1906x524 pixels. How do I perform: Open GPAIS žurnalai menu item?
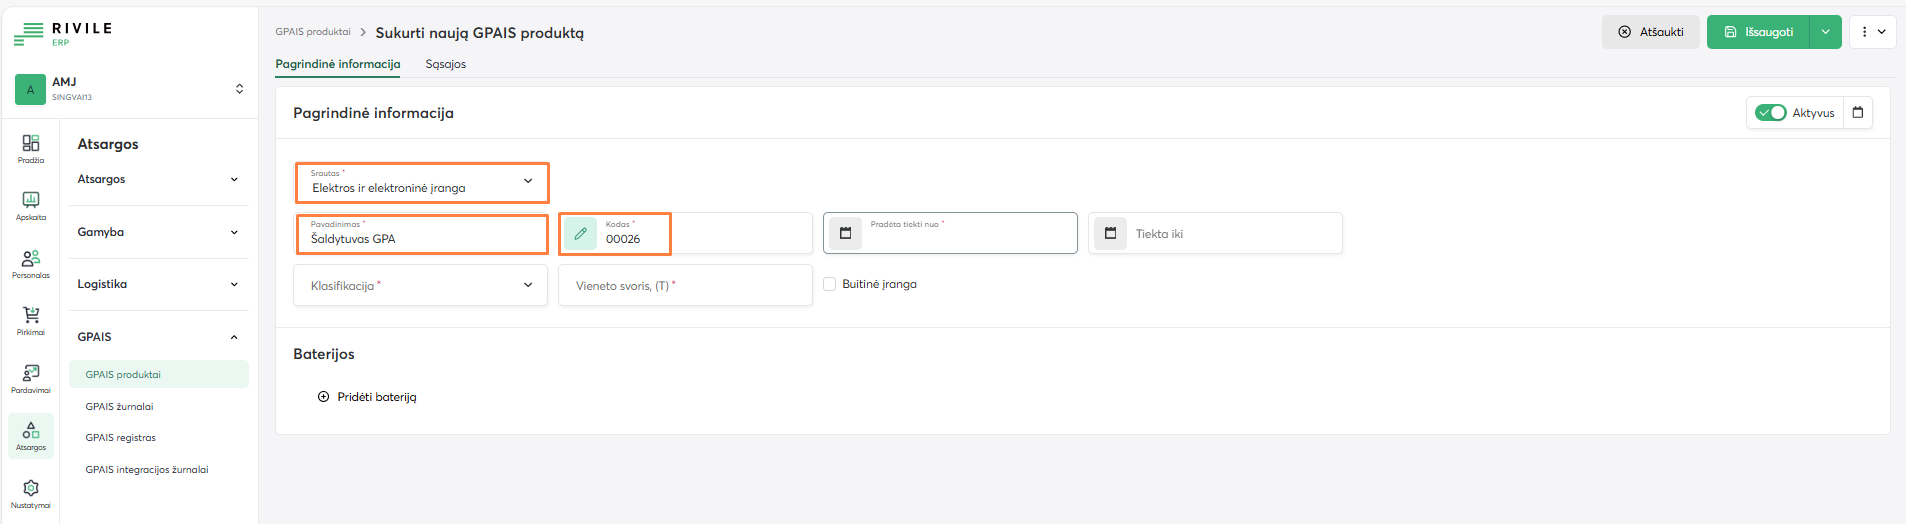coord(119,407)
